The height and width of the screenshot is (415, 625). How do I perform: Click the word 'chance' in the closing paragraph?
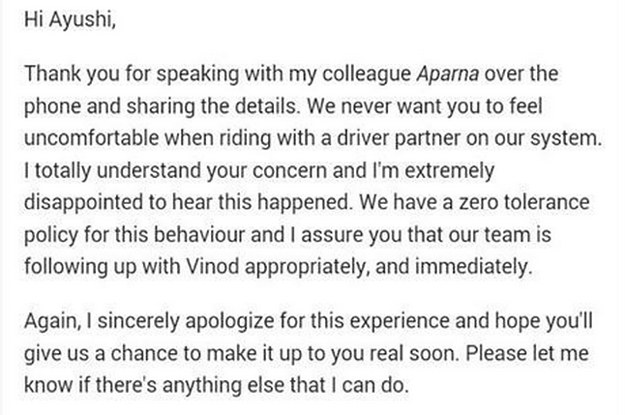144,353
